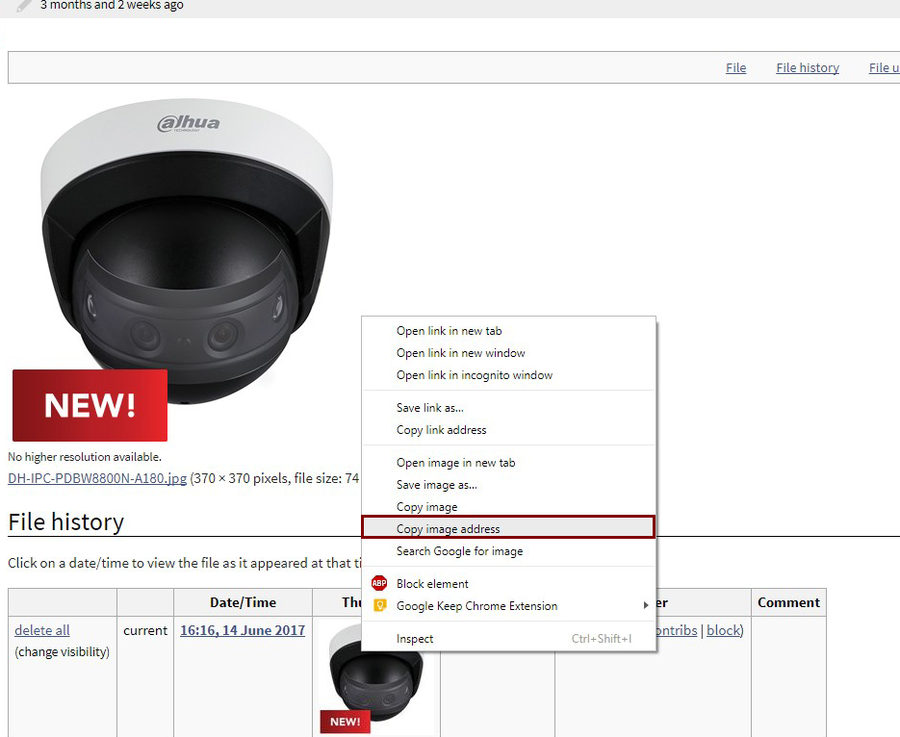
Task: Expand the Google Keep submenu arrow
Action: [646, 605]
